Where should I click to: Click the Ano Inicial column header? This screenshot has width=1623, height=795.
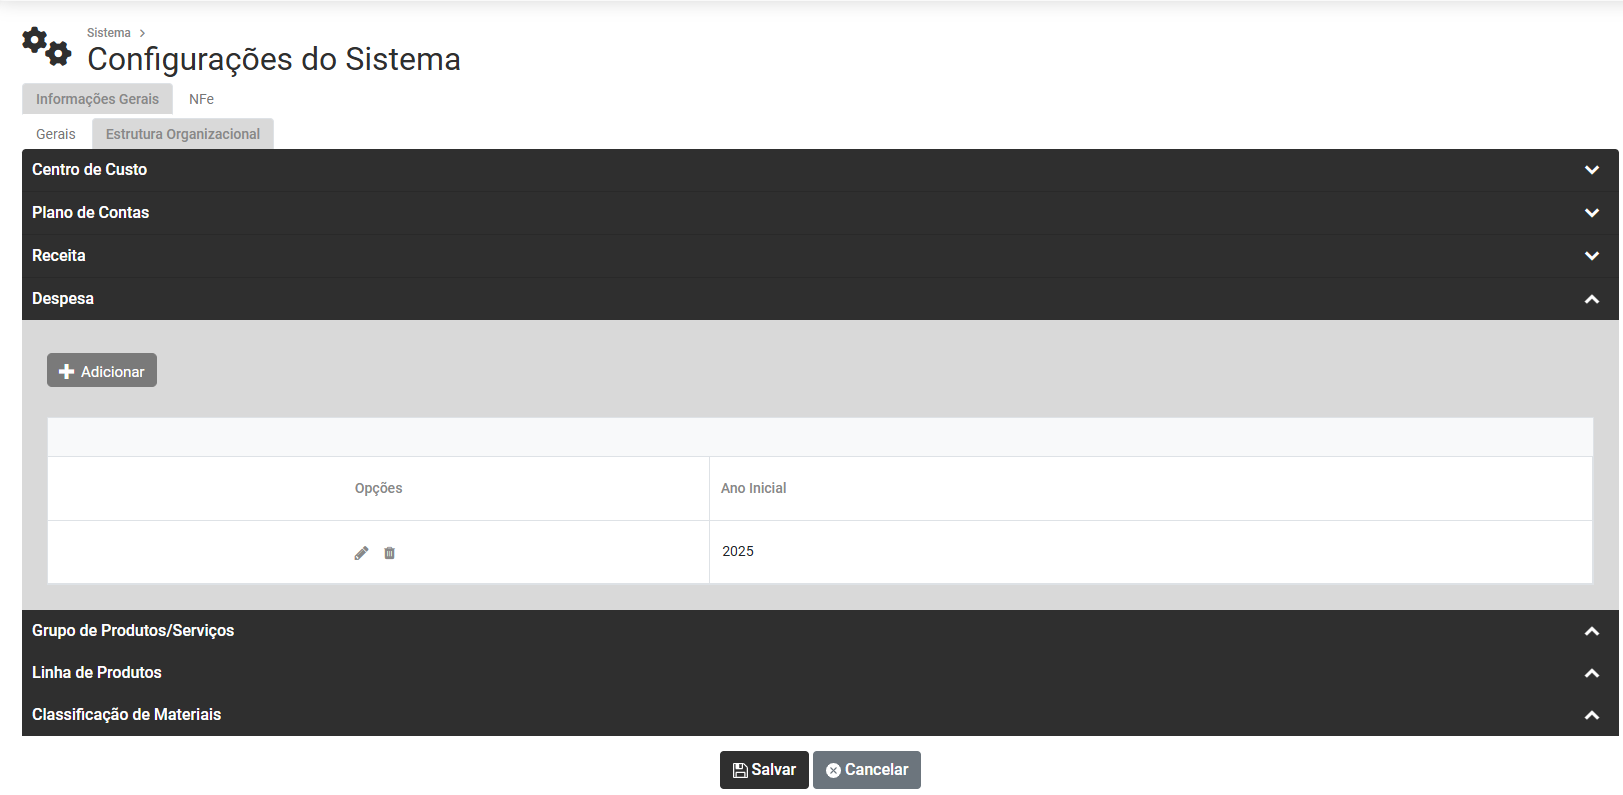coord(754,488)
